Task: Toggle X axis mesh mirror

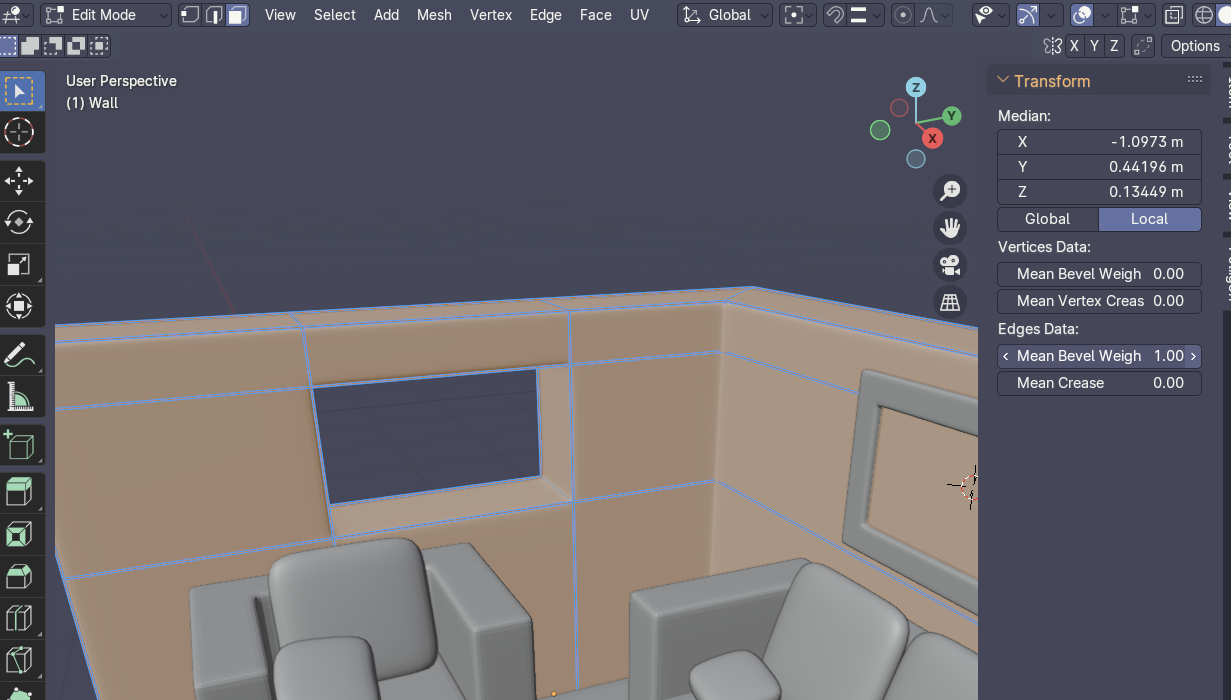Action: click(1074, 46)
